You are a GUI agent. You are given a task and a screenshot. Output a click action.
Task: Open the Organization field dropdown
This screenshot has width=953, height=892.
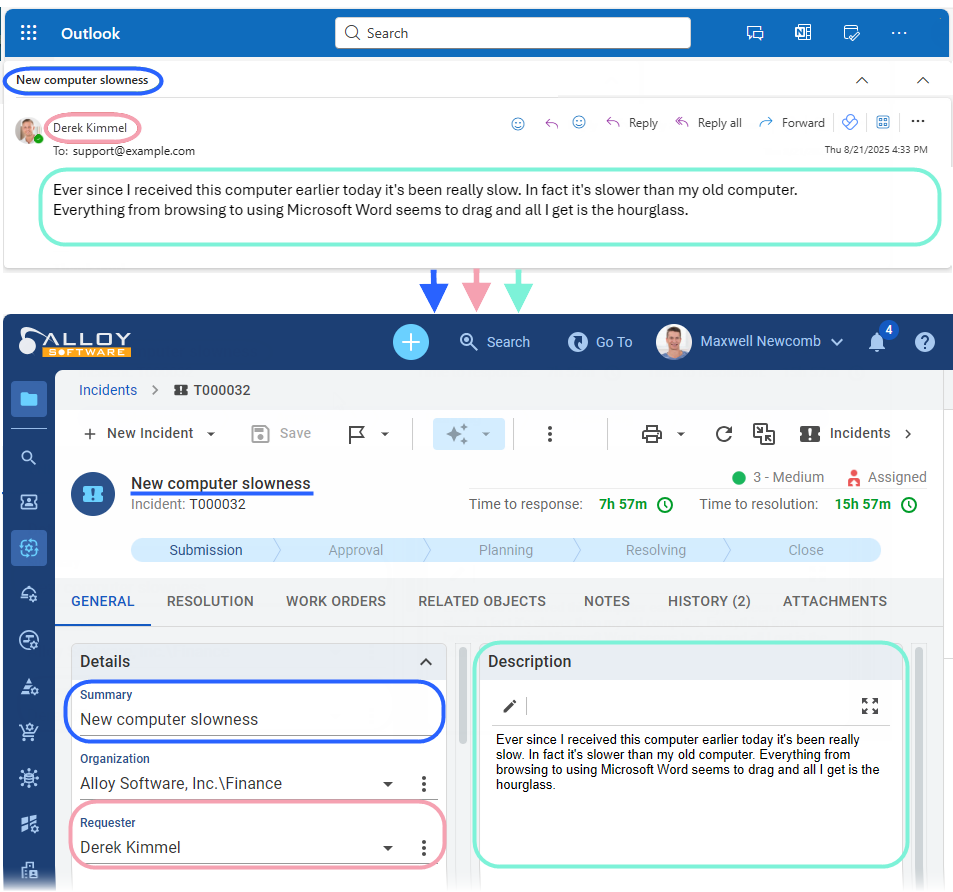(x=387, y=784)
